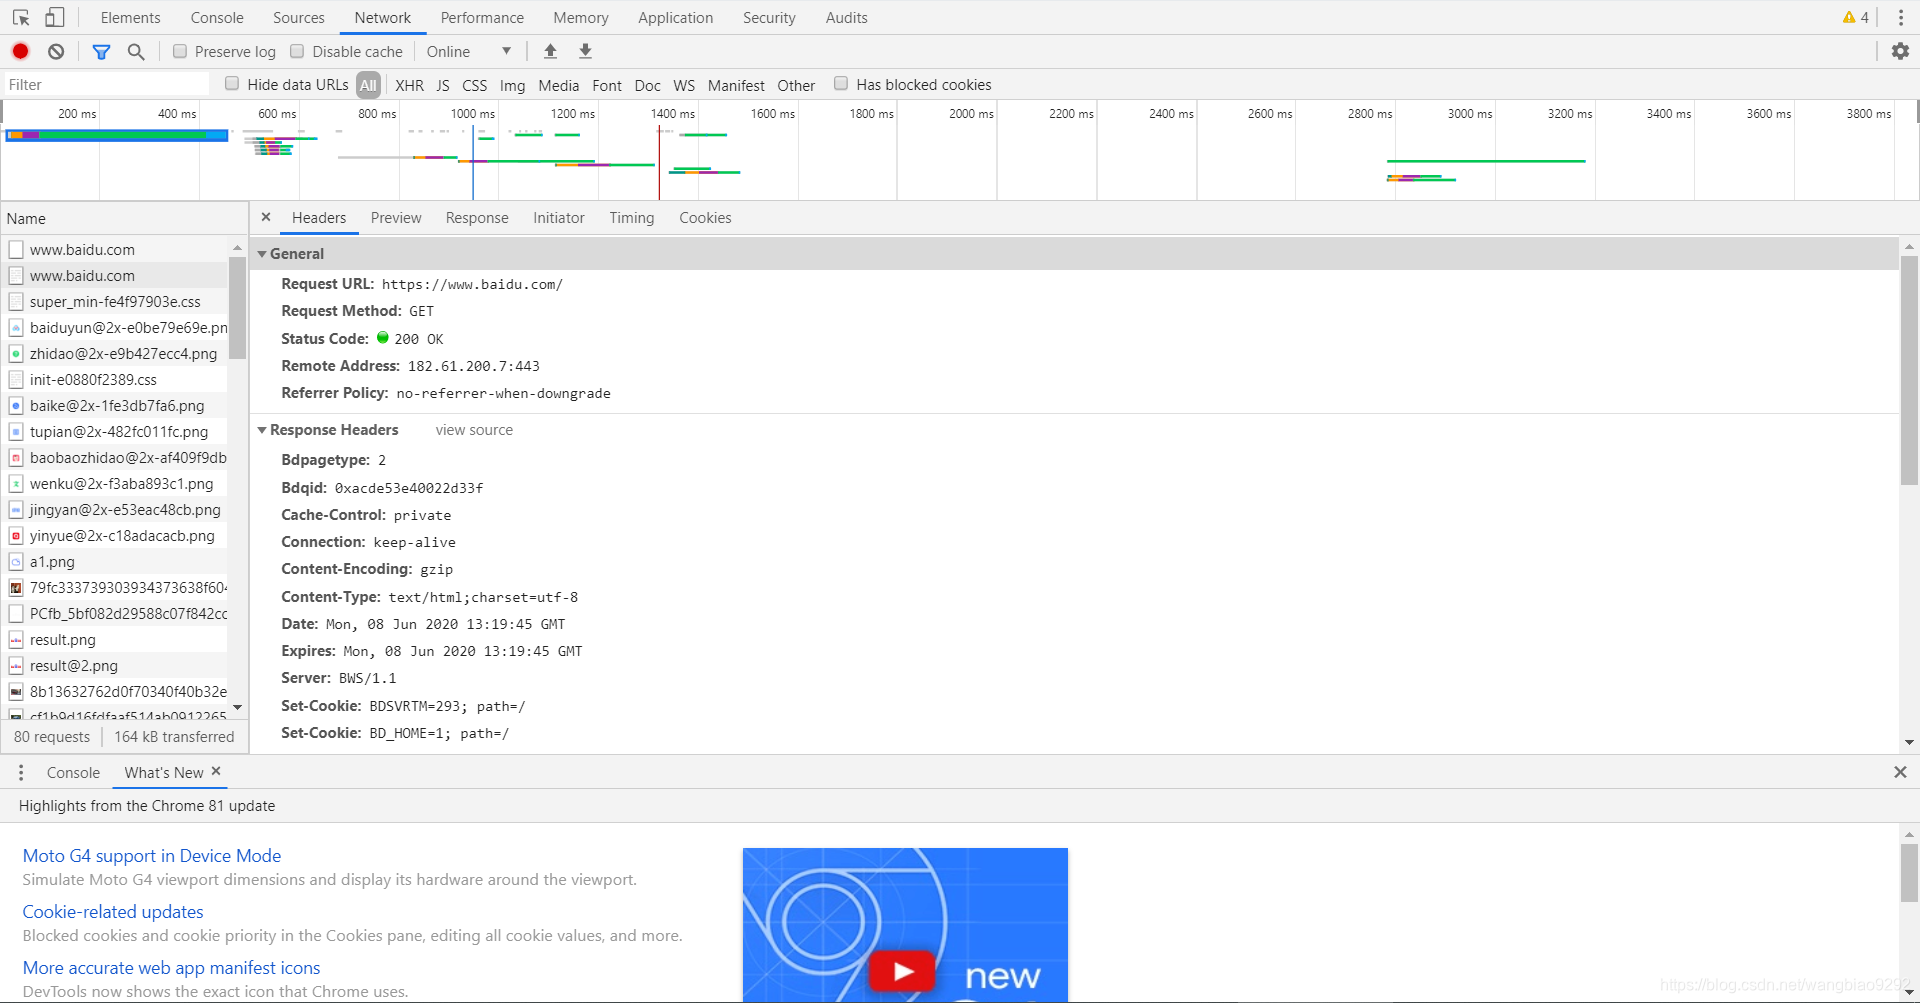Click icon beside init-e0880f2389.css

pyautogui.click(x=16, y=379)
